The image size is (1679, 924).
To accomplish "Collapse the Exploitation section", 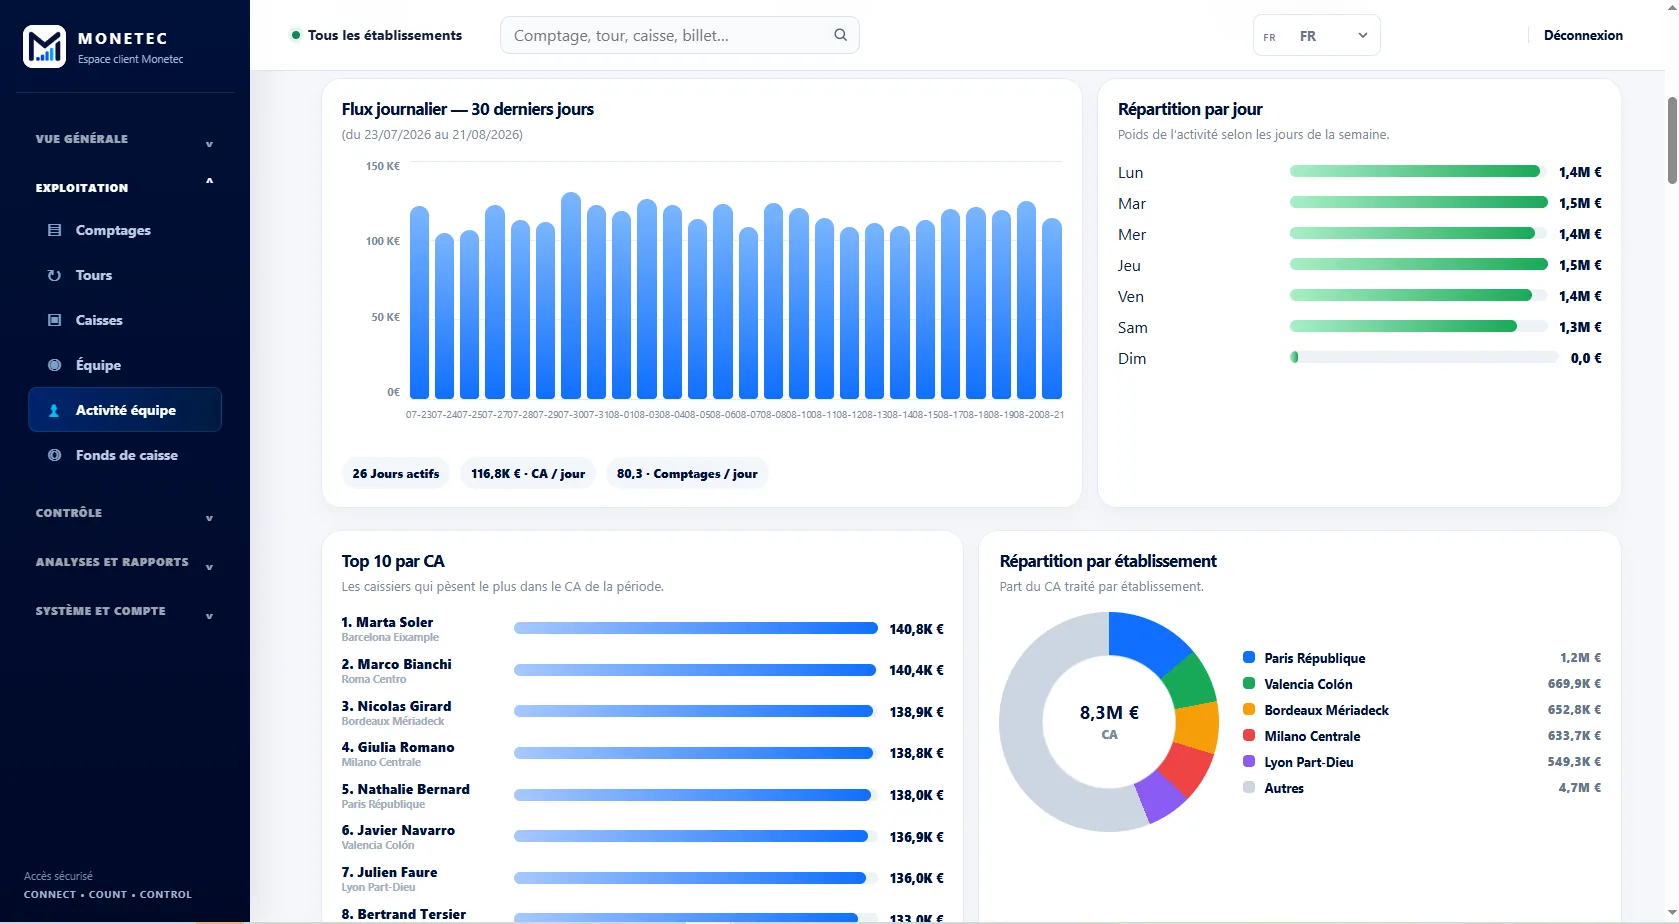I will click(x=125, y=187).
